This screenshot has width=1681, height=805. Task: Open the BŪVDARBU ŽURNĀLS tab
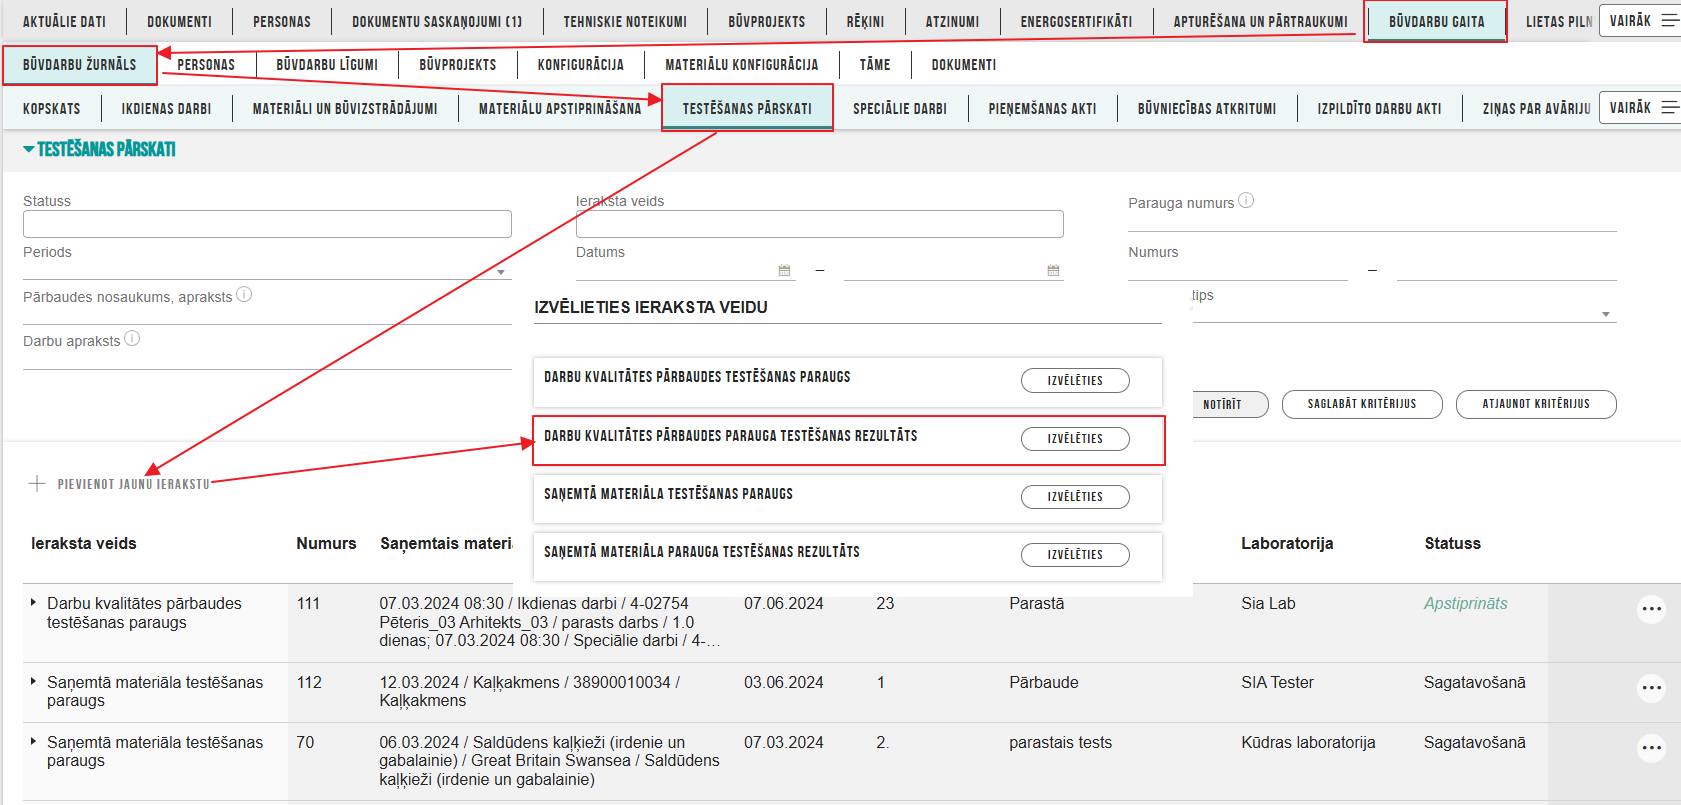tap(79, 65)
